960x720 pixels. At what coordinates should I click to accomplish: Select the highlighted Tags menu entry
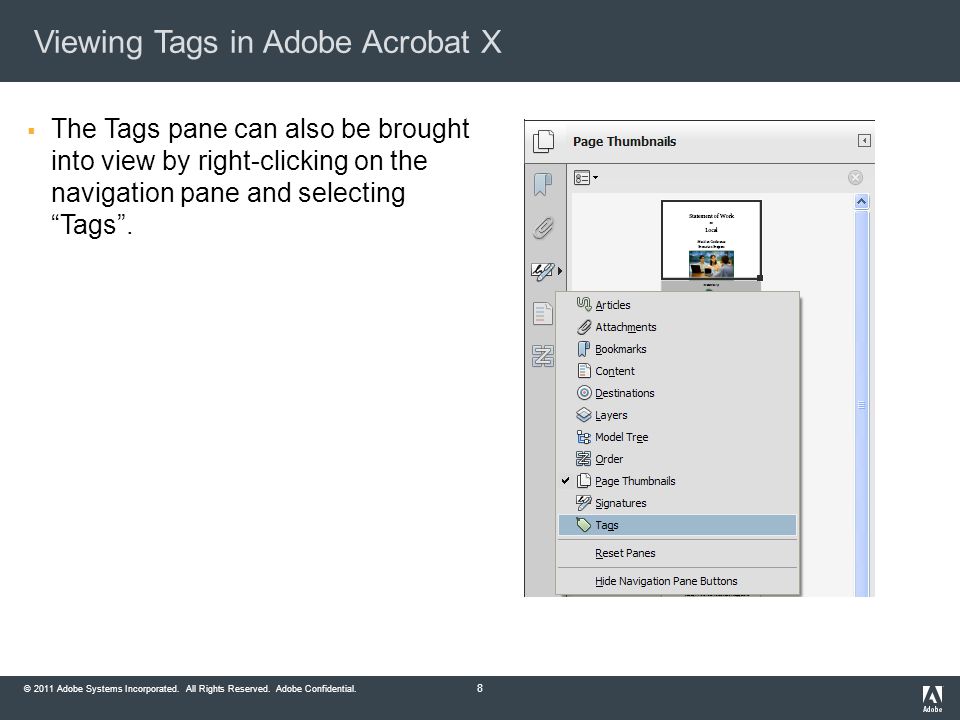(677, 525)
